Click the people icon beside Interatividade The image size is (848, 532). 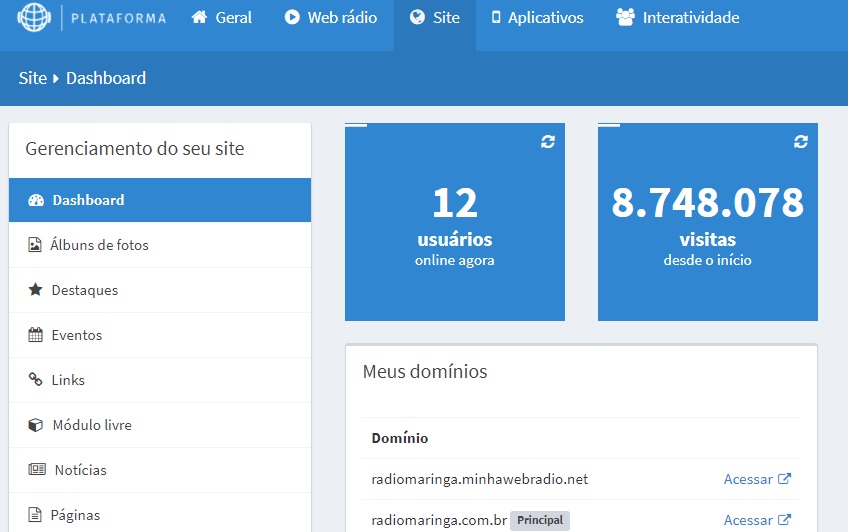(x=625, y=17)
